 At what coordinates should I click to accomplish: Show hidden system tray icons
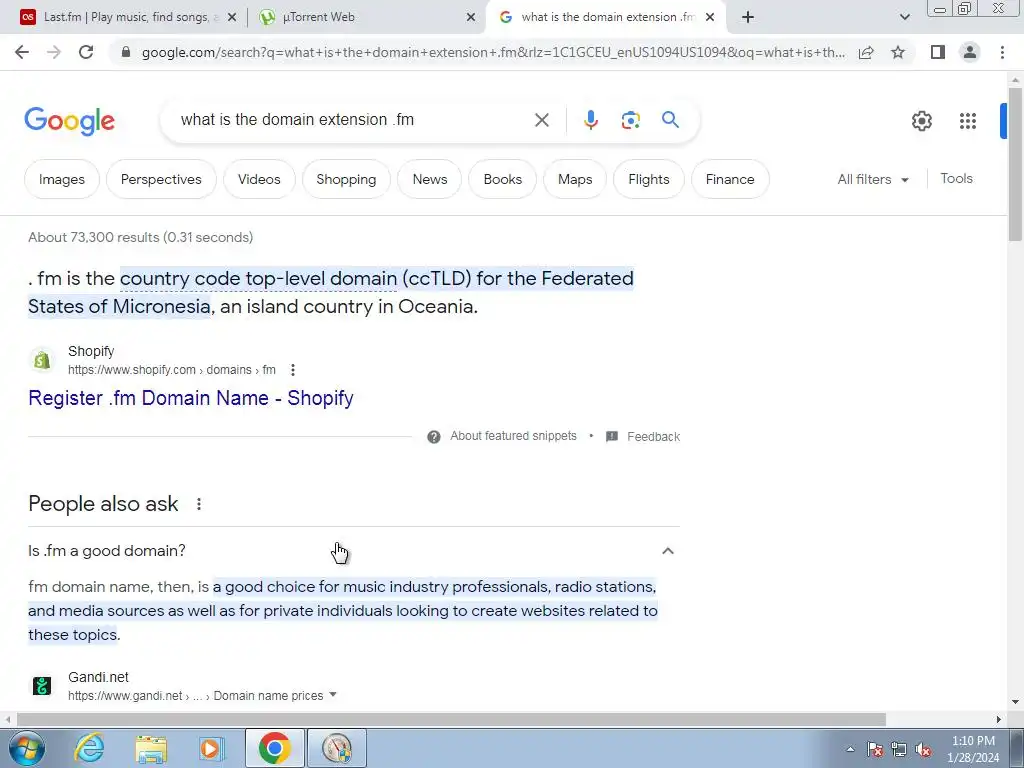pyautogui.click(x=850, y=750)
